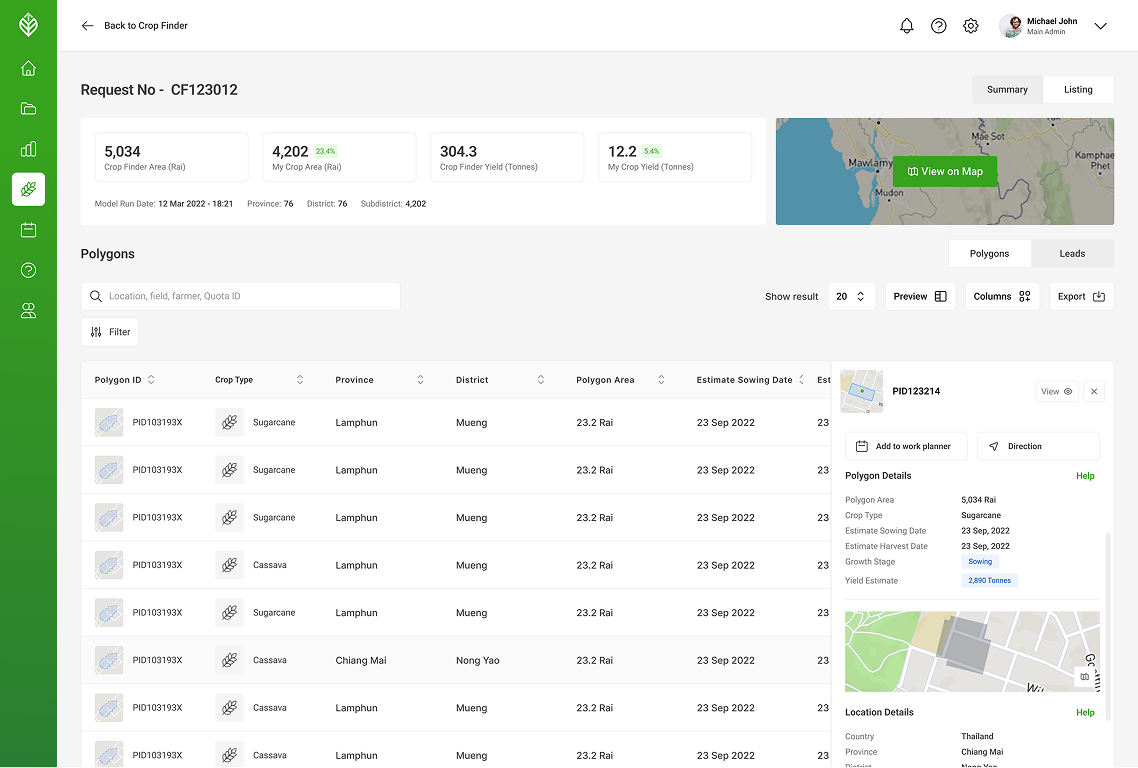Image resolution: width=1138 pixels, height=768 pixels.
Task: Click the 304.3 Crop Finder Yield card
Action: click(507, 157)
